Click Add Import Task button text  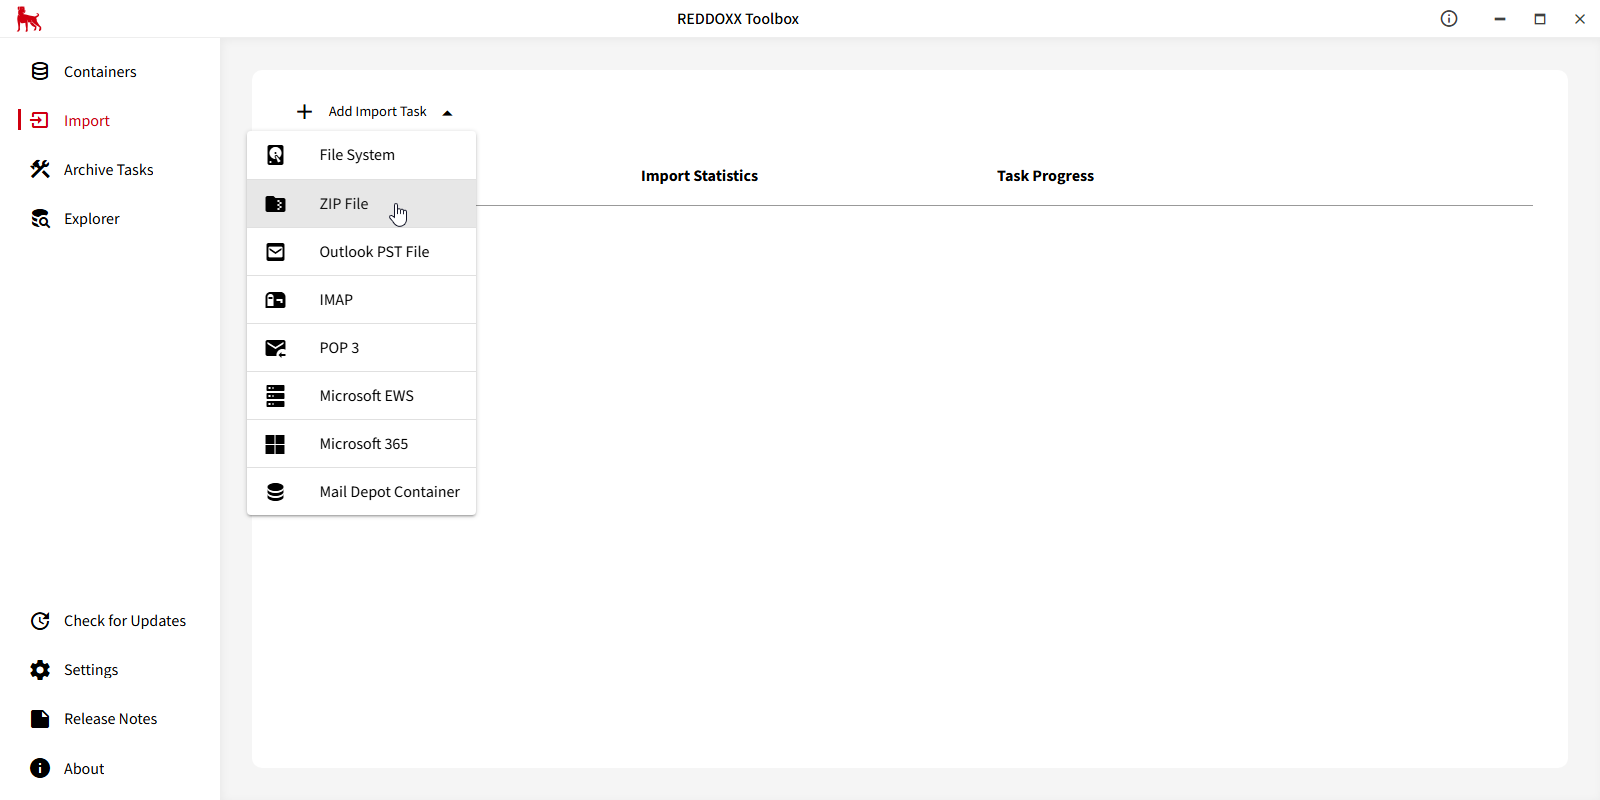(378, 112)
